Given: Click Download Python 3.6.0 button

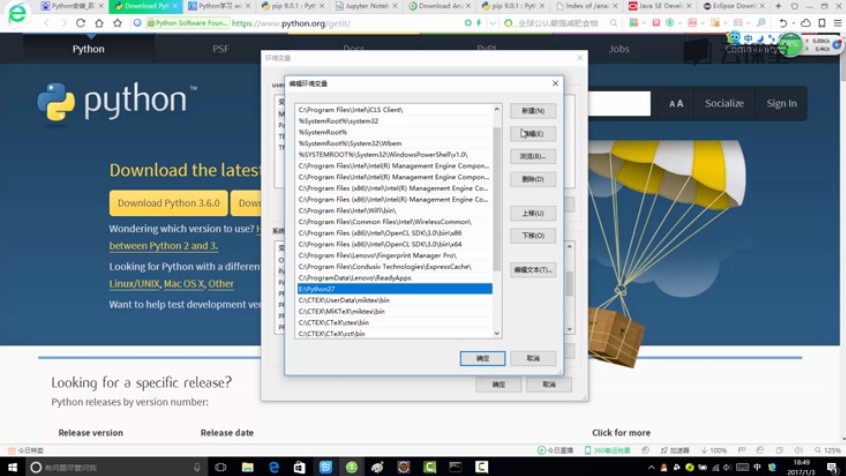Looking at the screenshot, I should pyautogui.click(x=168, y=203).
